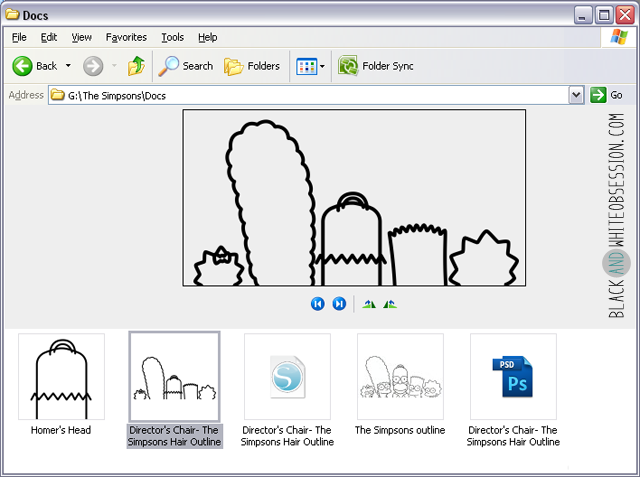
Task: Open the Help menu
Action: (207, 37)
